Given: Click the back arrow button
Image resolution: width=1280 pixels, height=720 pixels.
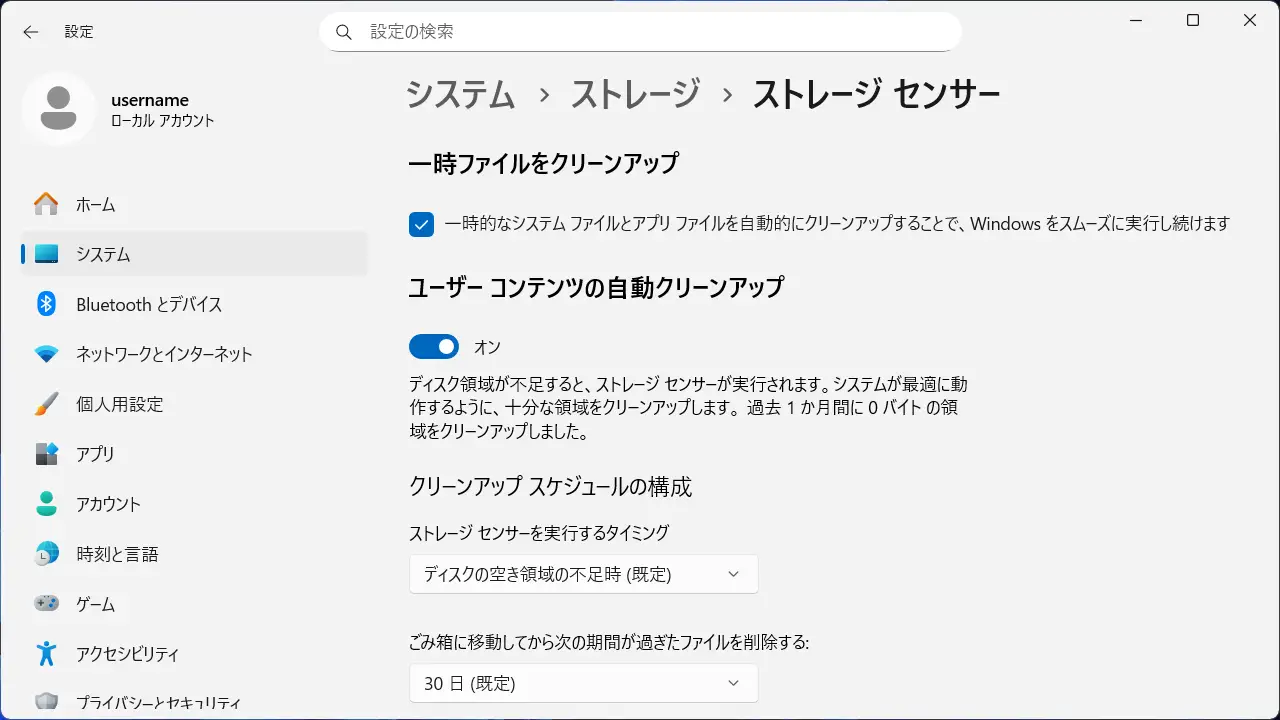Looking at the screenshot, I should point(31,32).
